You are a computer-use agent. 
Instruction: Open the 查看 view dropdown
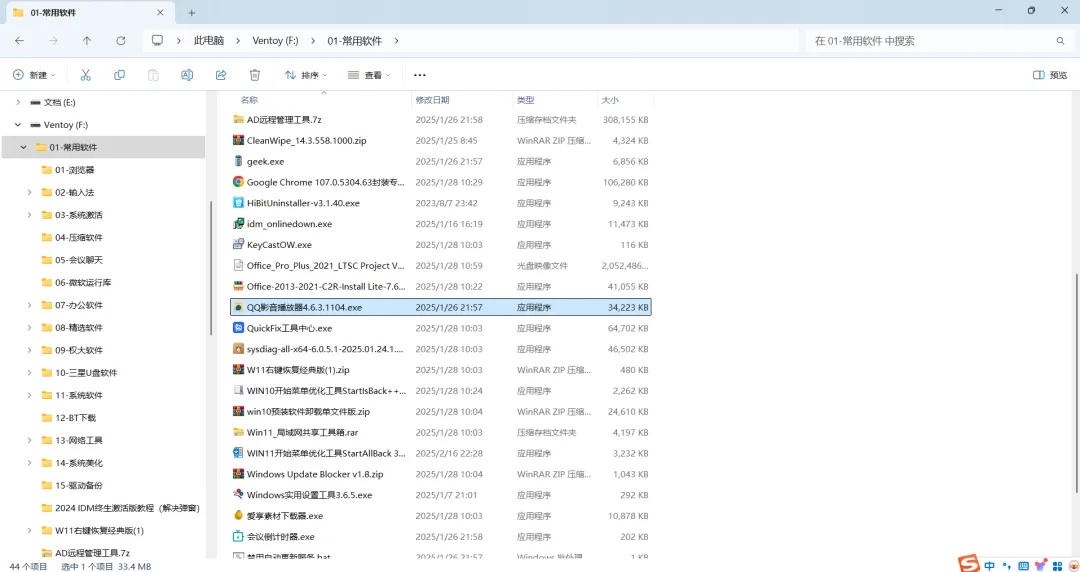[x=369, y=75]
